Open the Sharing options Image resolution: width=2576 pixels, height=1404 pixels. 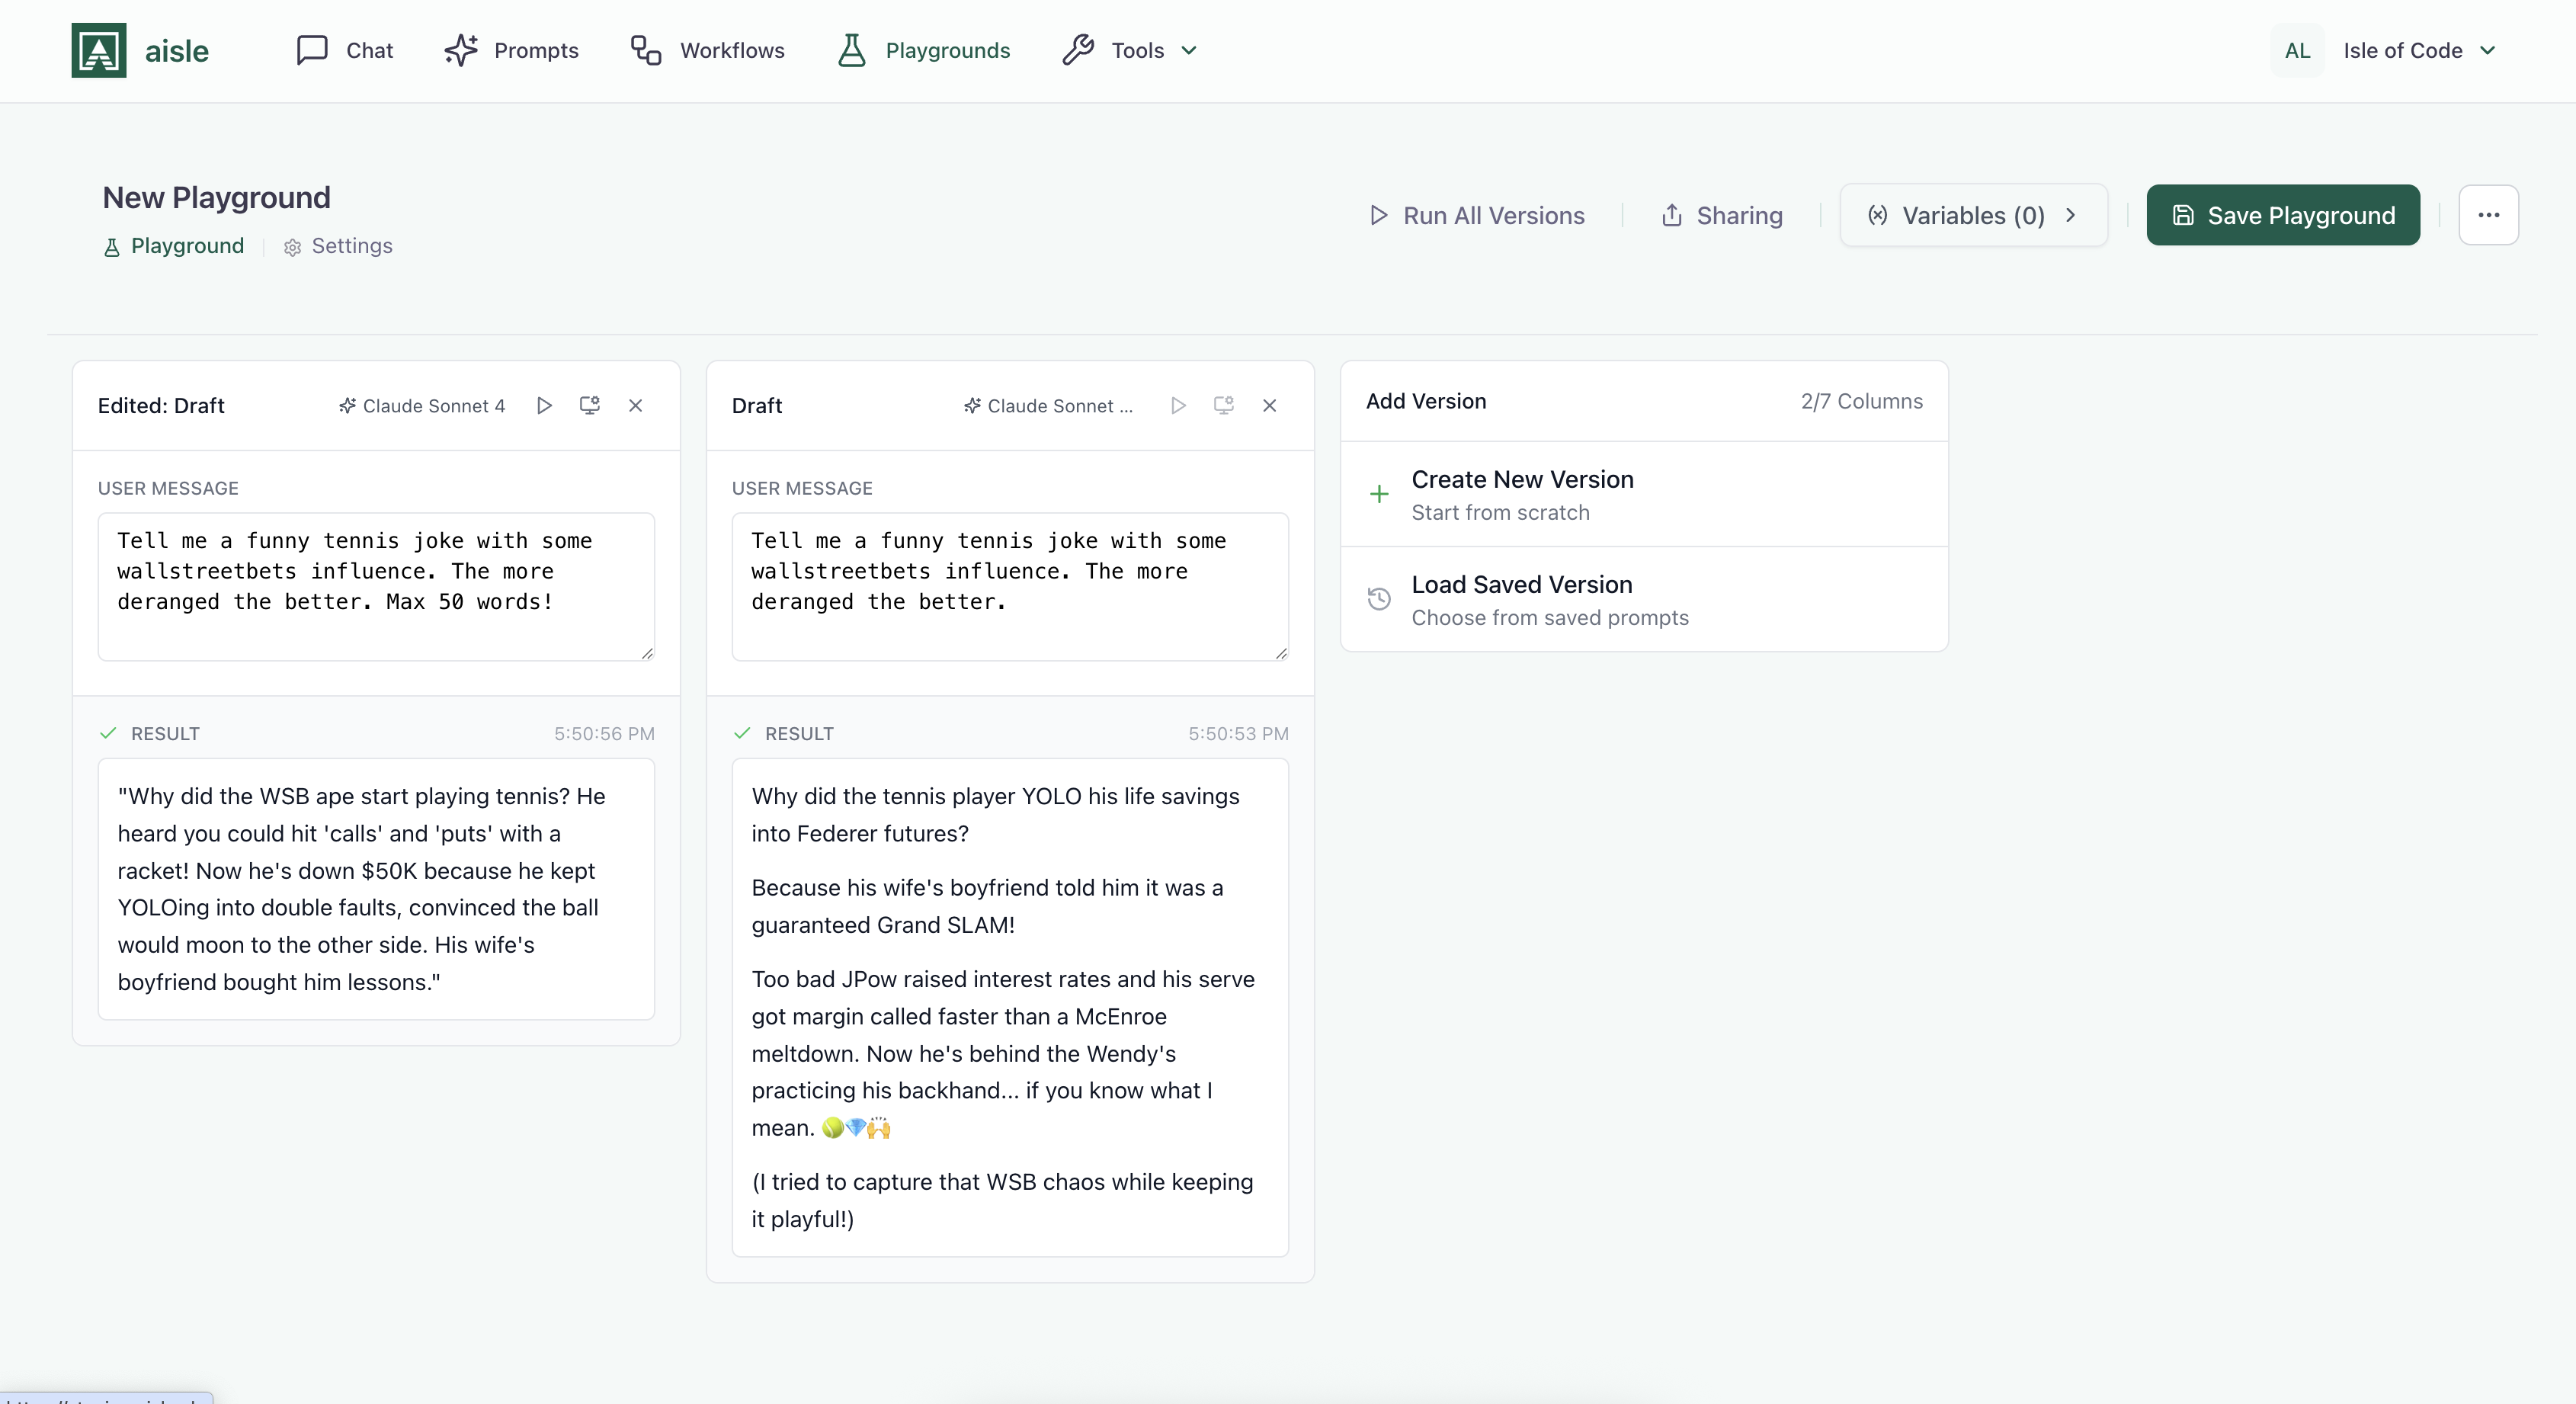(x=1721, y=215)
